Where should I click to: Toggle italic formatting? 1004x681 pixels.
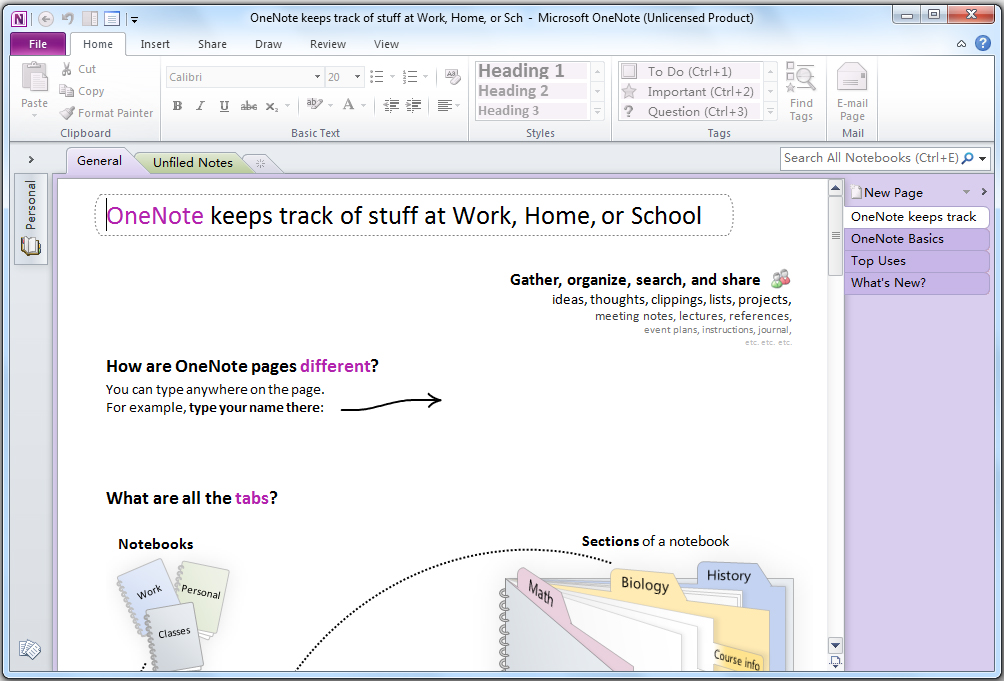200,106
